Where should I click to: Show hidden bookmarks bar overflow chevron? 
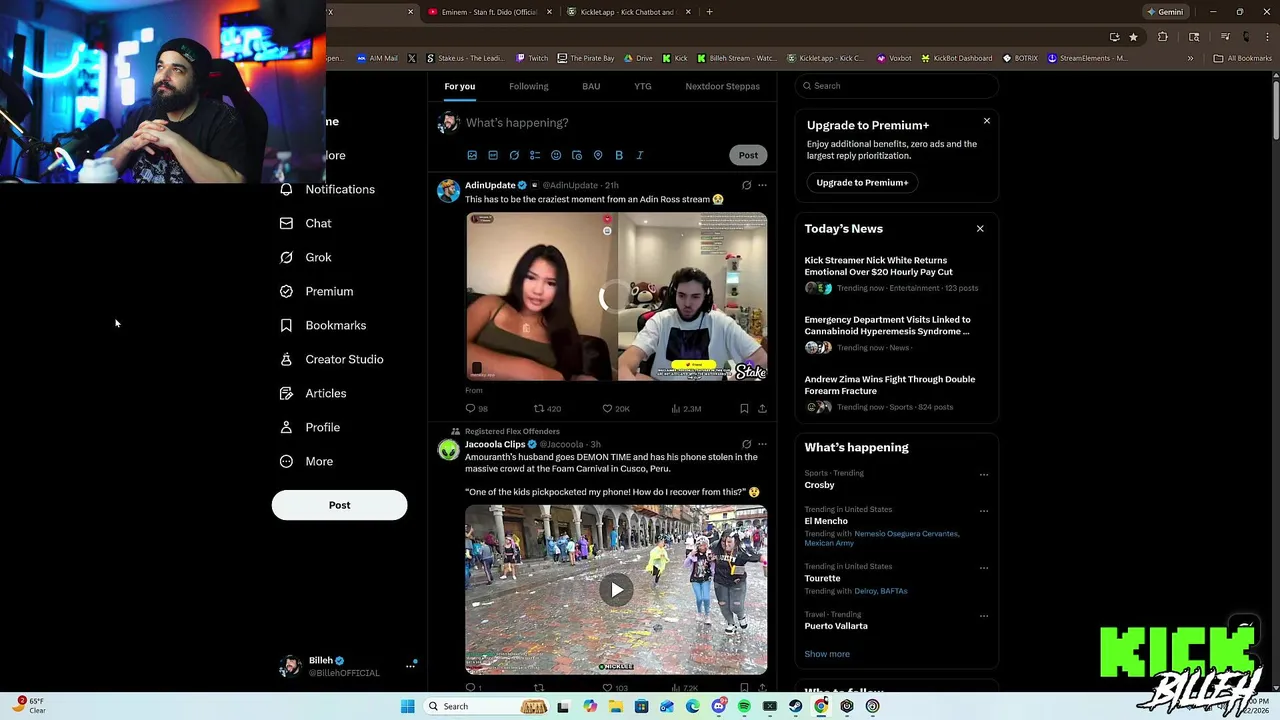[x=1190, y=58]
